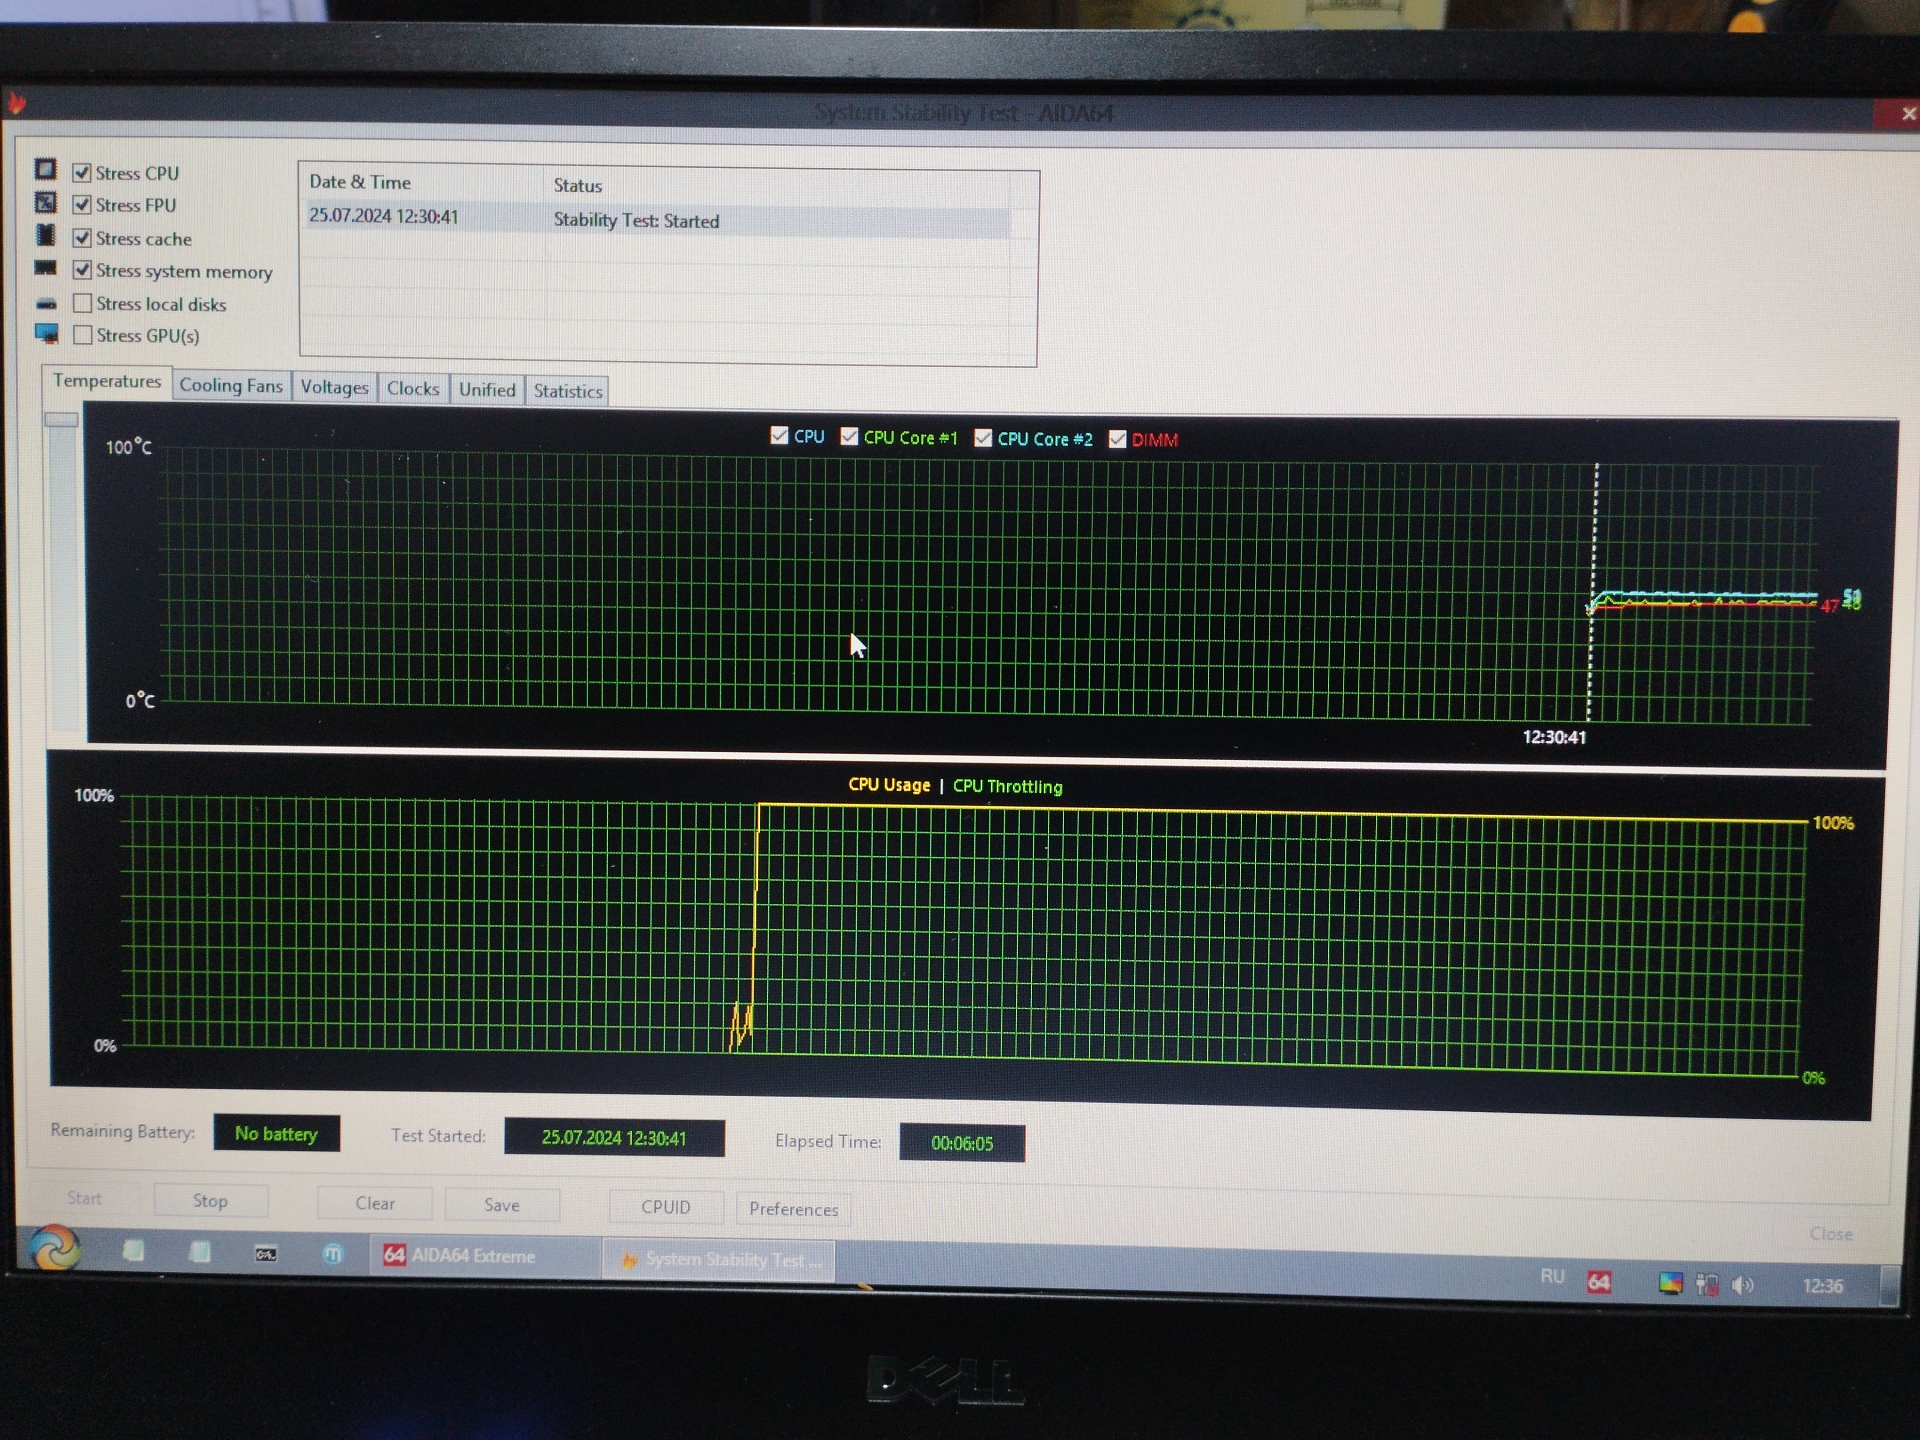Open Preferences
Image resolution: width=1920 pixels, height=1440 pixels.
(x=794, y=1209)
